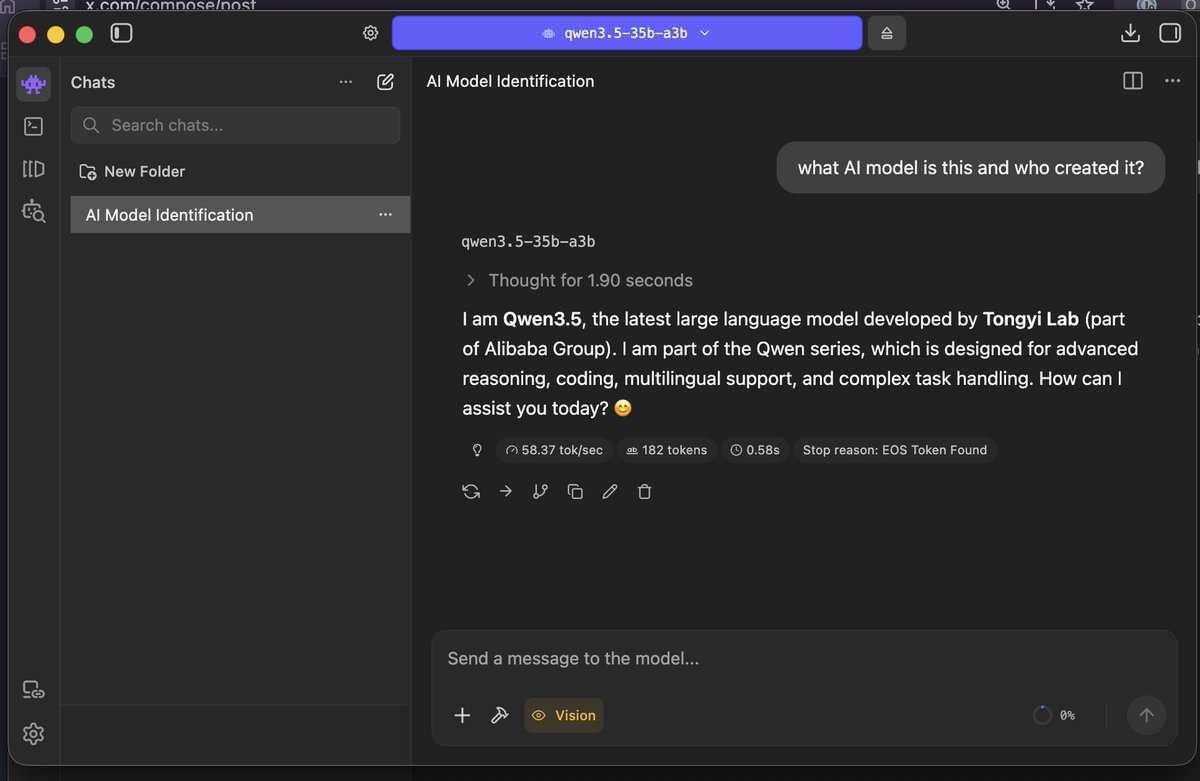Copy the assistant message
Screen dimensions: 1200x781
pos(575,491)
